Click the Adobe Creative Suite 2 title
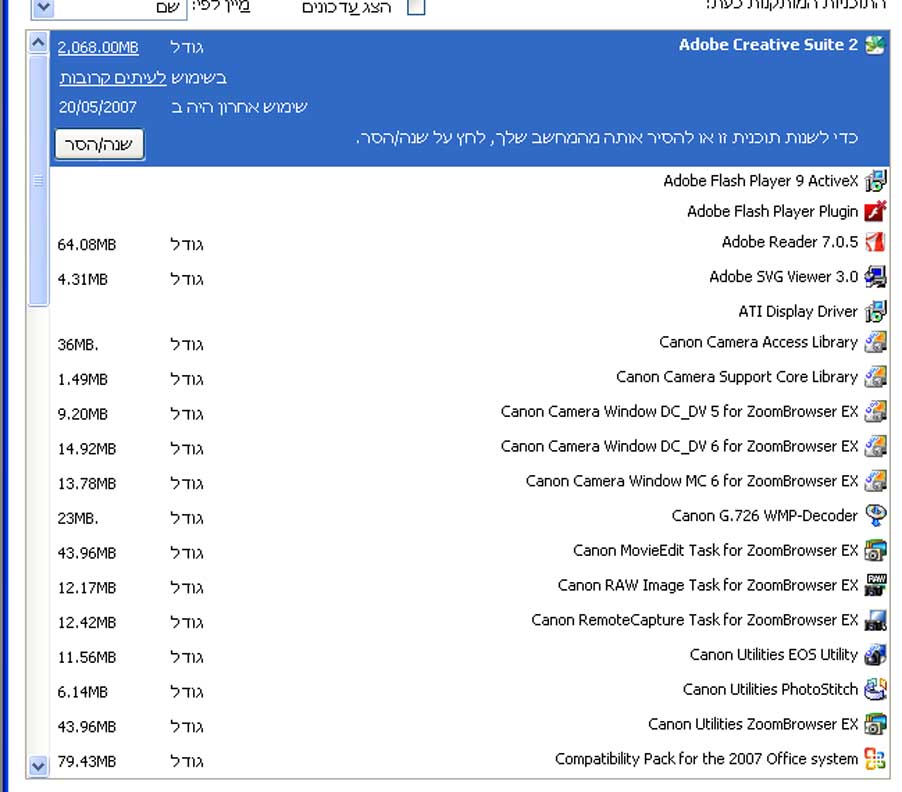This screenshot has height=792, width=902. (768, 45)
